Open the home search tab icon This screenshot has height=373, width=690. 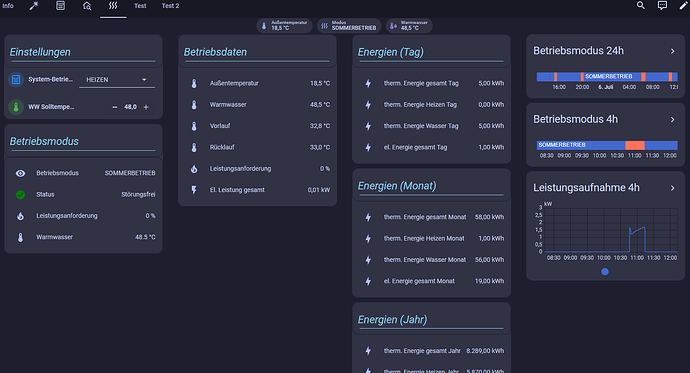point(87,6)
